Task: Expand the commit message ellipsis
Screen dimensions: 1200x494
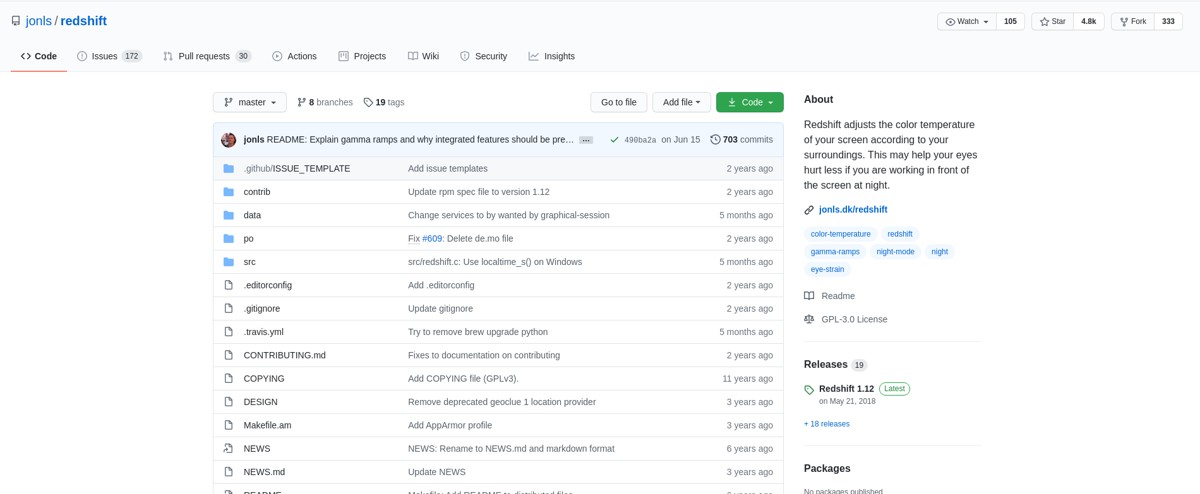Action: pos(586,140)
